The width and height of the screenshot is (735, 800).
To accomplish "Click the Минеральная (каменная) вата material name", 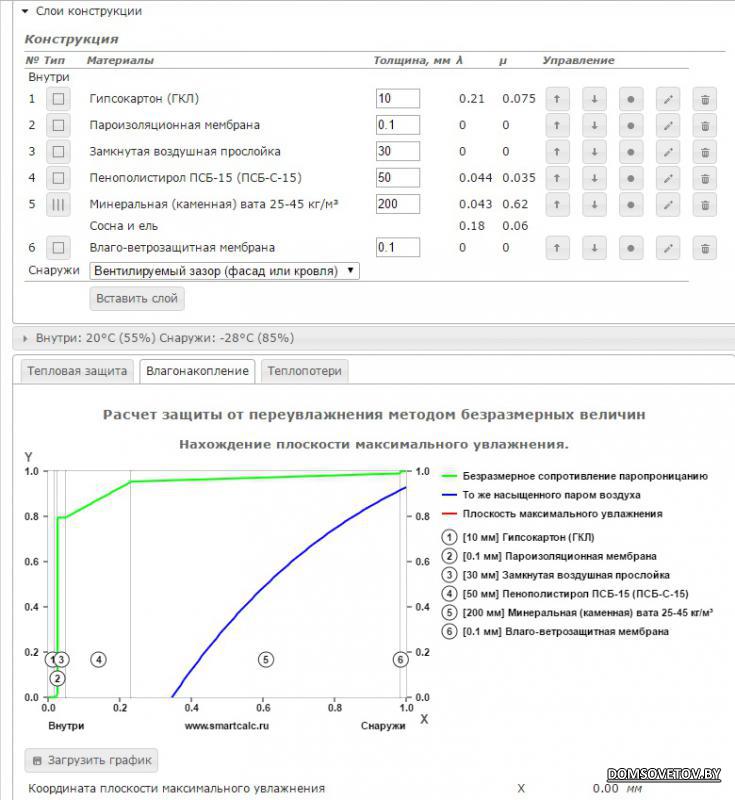I will (x=214, y=205).
